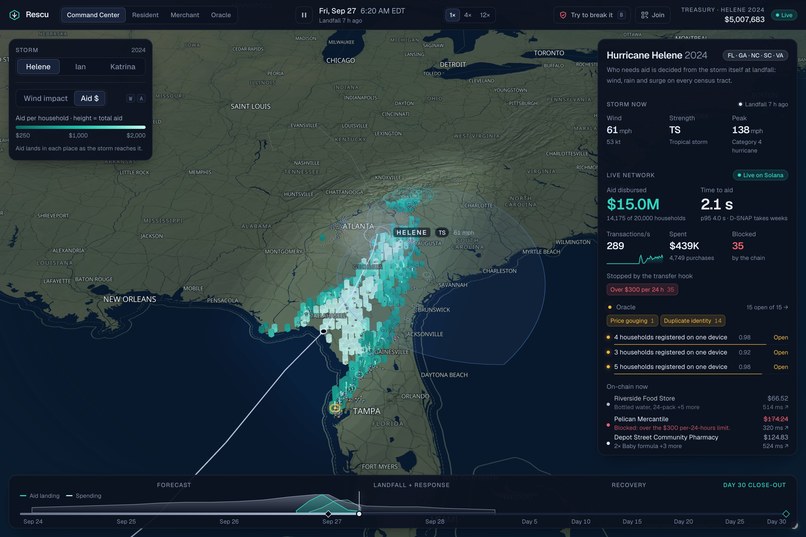Screen dimensions: 806x537
Task: Click the Riverside Food Store transaction
Action: 698,402
